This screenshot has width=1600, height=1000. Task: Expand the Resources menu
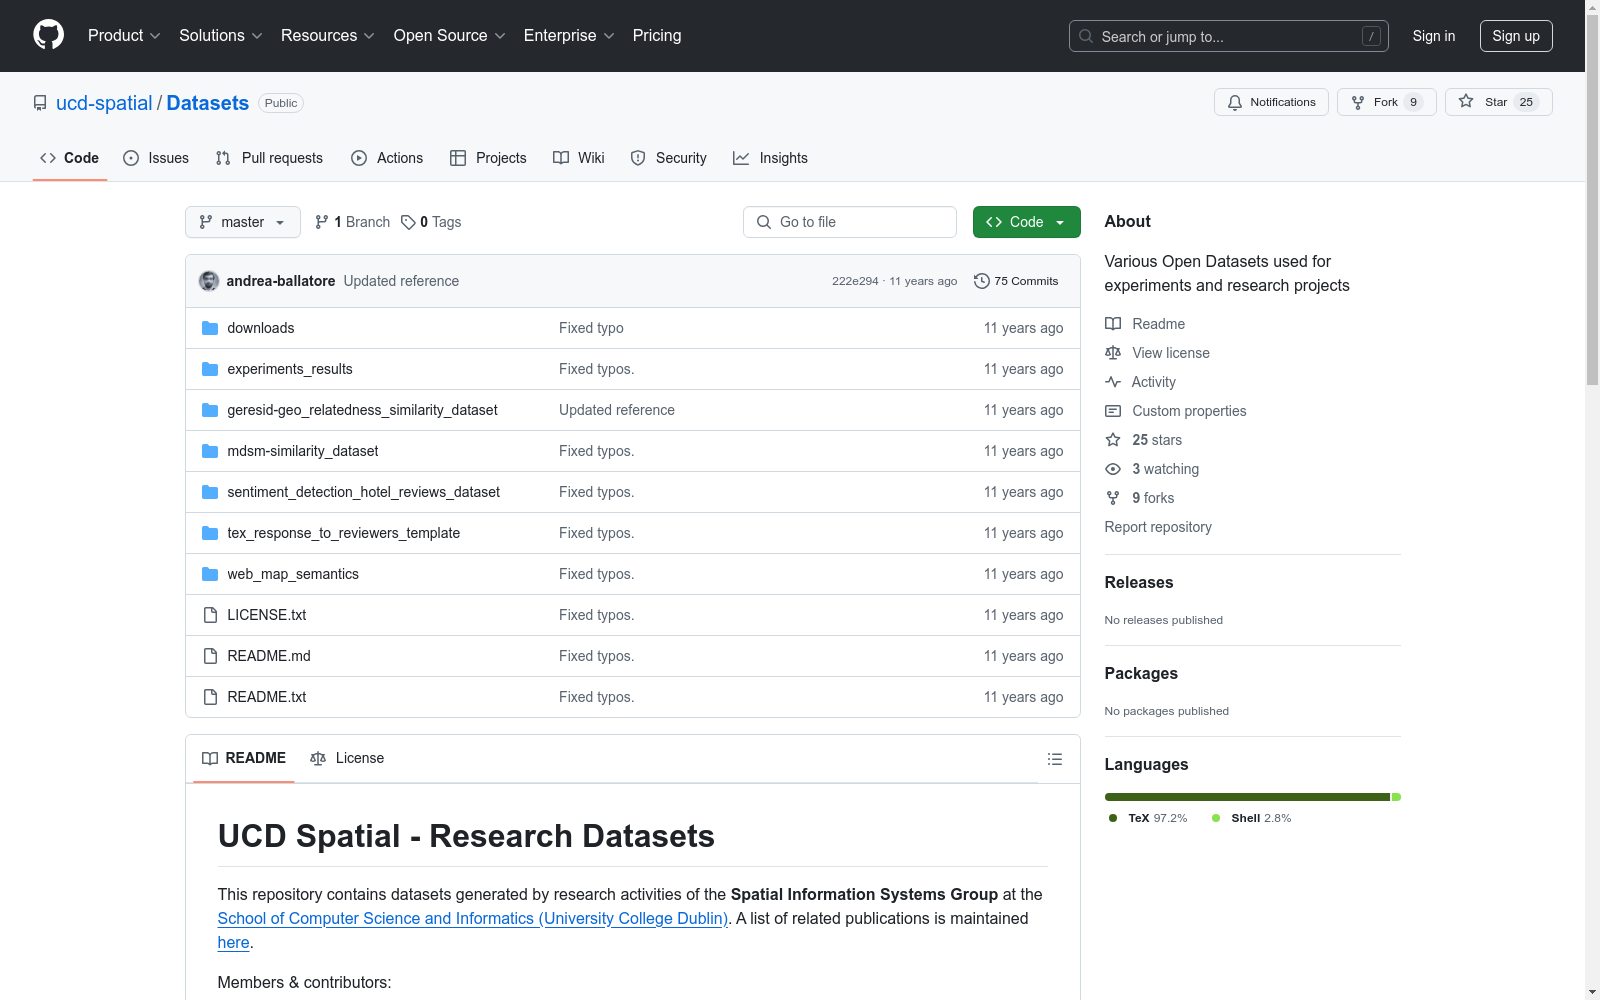[x=328, y=36]
